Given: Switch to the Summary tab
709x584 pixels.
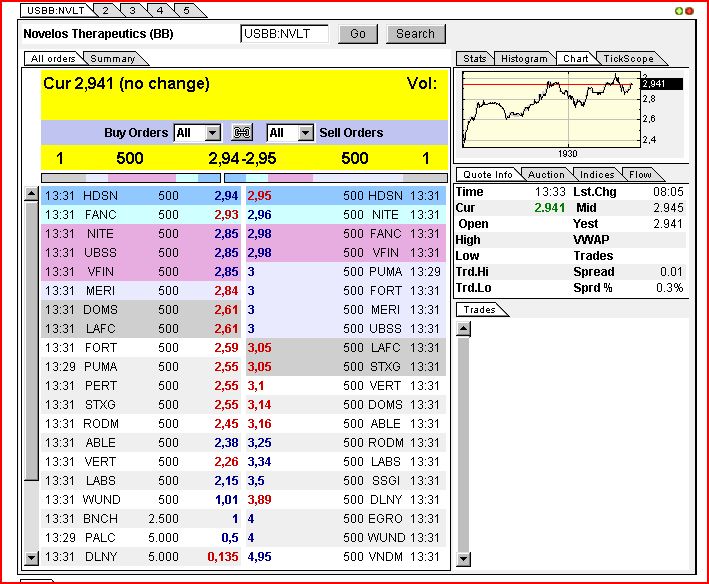Looking at the screenshot, I should (113, 59).
